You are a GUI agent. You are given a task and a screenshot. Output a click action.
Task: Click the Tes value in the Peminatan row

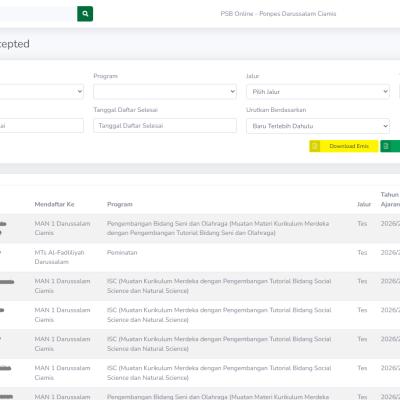(x=362, y=253)
